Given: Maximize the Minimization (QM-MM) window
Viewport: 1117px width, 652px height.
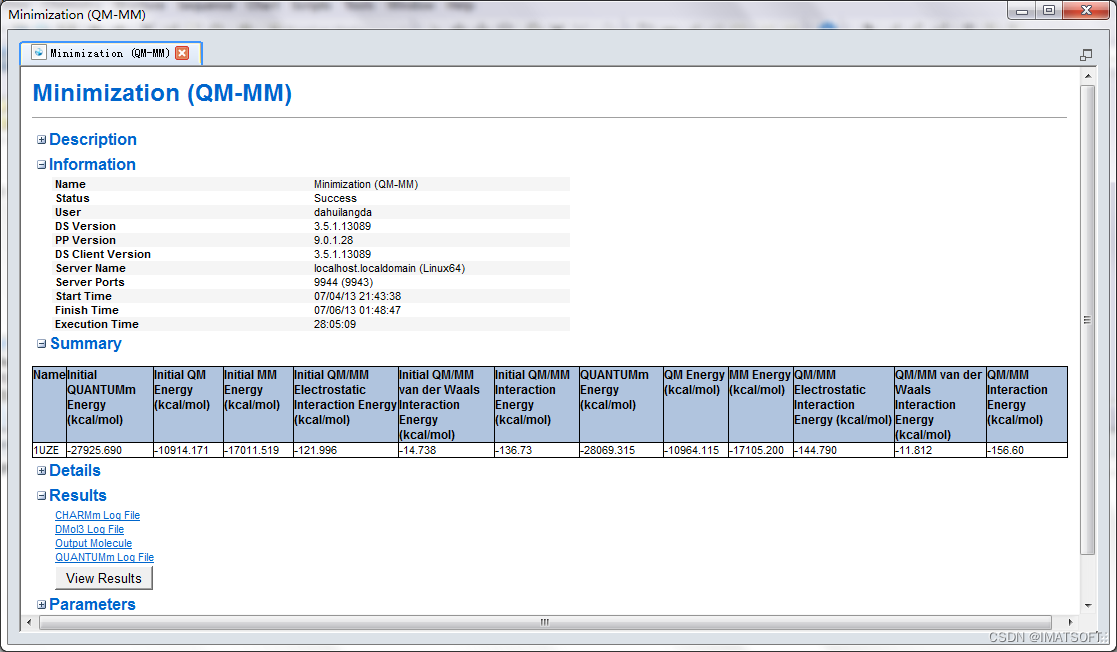Looking at the screenshot, I should pyautogui.click(x=1049, y=11).
